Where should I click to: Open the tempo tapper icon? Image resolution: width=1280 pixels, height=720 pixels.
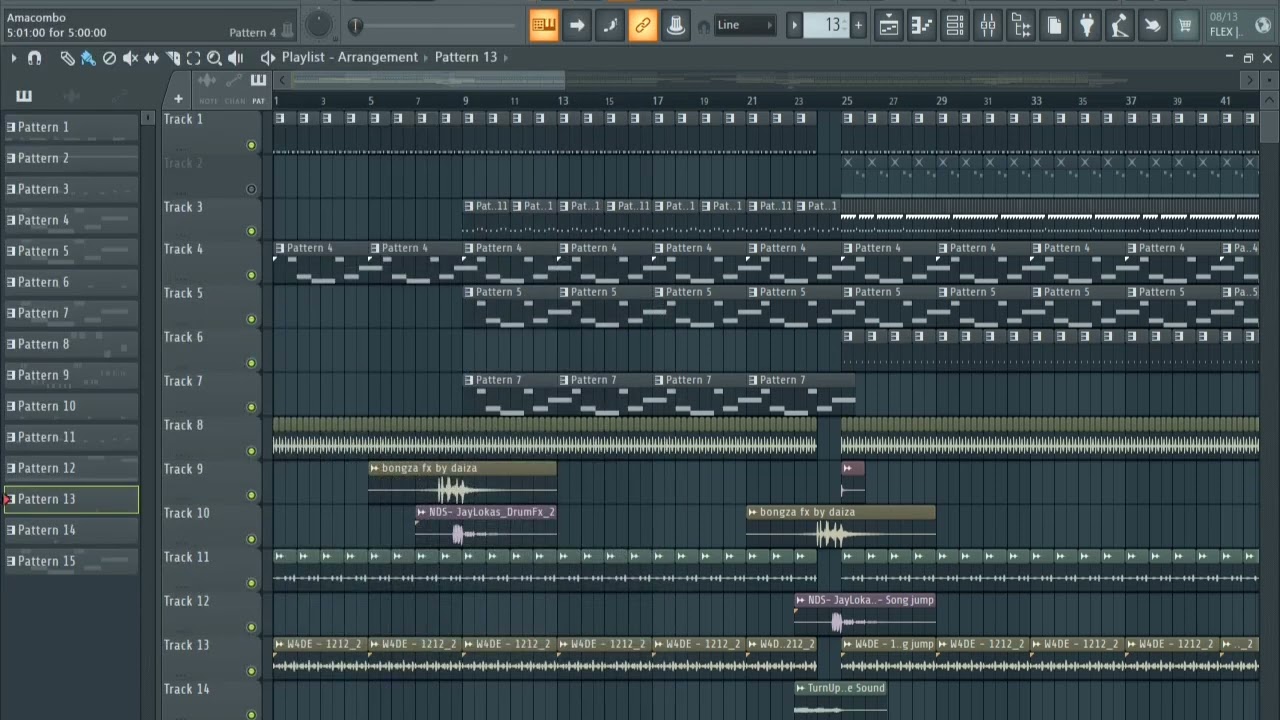coord(1120,26)
